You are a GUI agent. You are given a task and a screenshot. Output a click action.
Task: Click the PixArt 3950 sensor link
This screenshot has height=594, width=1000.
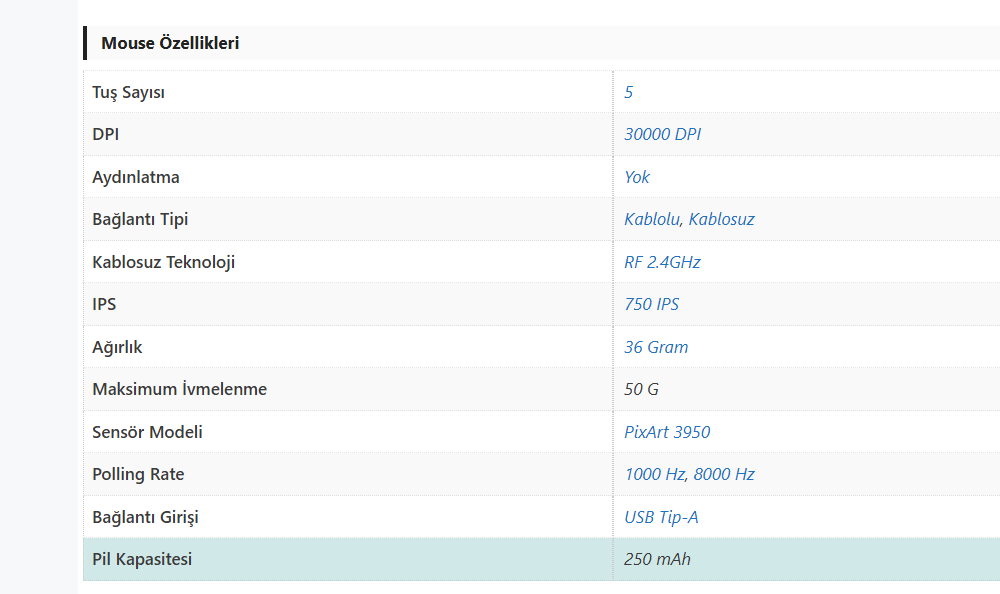click(x=667, y=432)
